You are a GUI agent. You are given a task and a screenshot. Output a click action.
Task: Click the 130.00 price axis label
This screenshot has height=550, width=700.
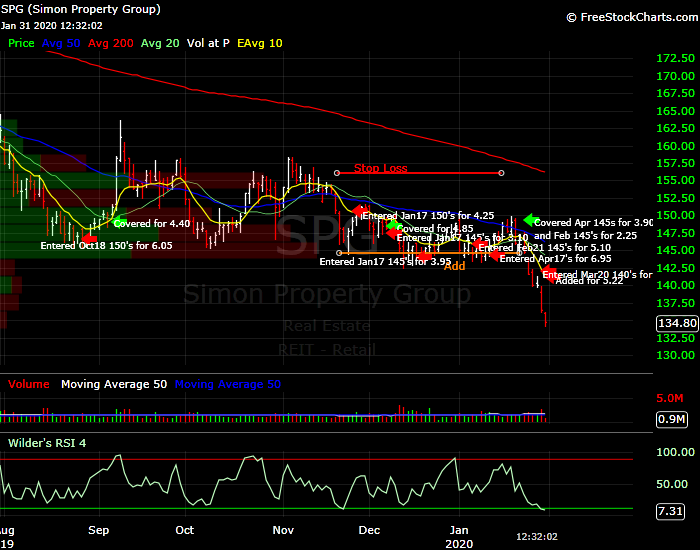pyautogui.click(x=675, y=355)
